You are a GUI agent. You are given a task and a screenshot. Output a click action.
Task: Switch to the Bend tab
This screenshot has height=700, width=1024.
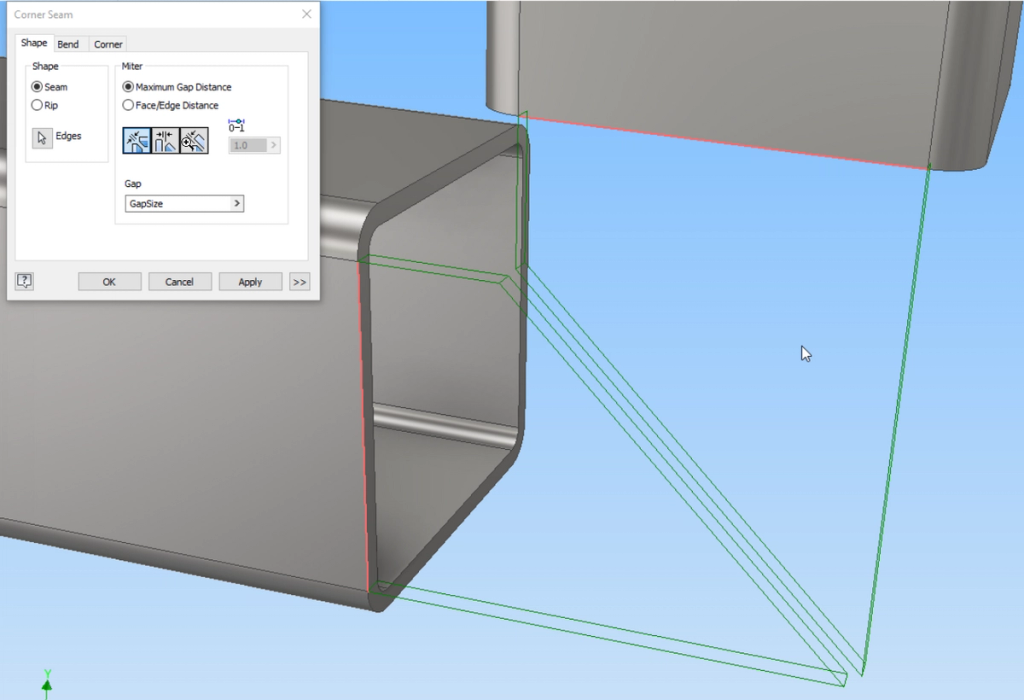[x=68, y=44]
